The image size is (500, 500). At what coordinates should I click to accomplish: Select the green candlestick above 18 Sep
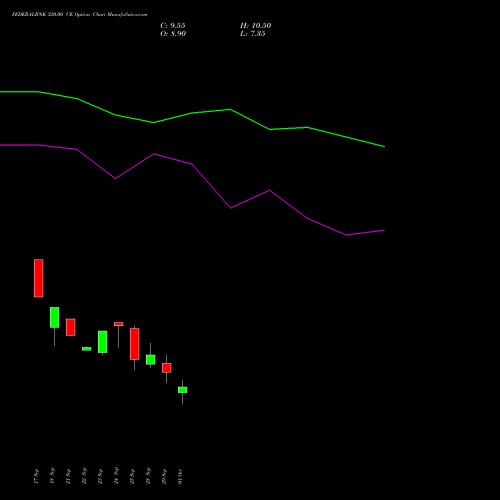(55, 317)
